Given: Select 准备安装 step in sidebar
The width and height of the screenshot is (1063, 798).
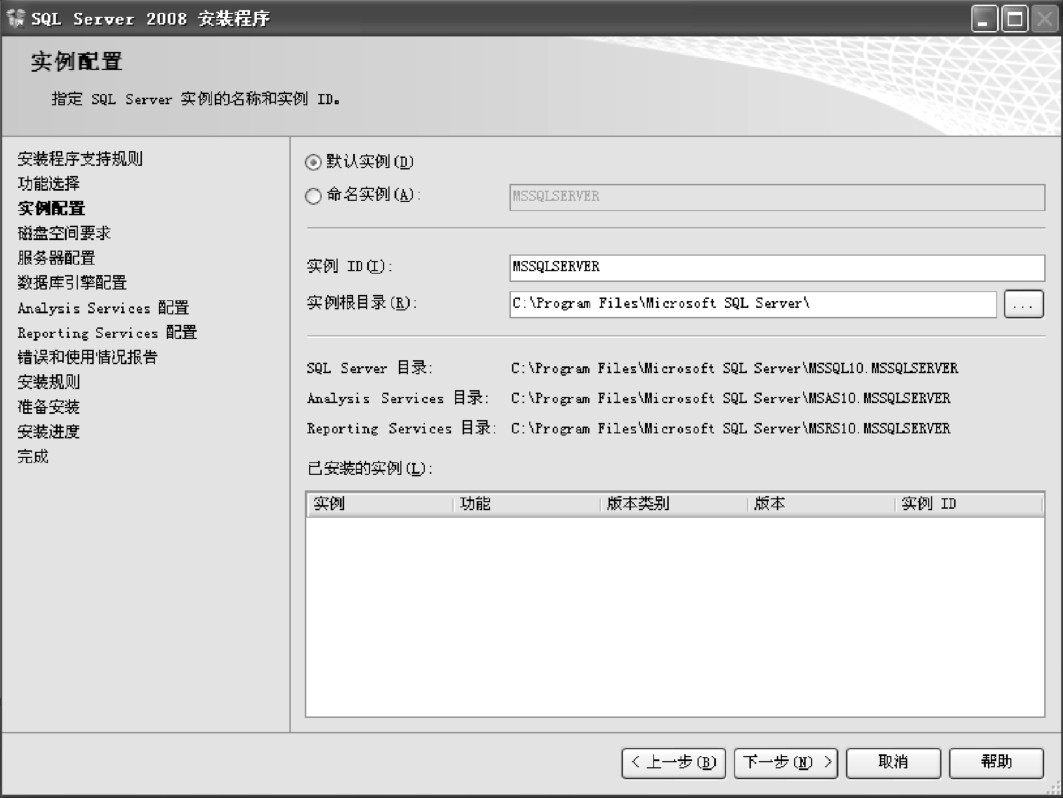Looking at the screenshot, I should (49, 407).
